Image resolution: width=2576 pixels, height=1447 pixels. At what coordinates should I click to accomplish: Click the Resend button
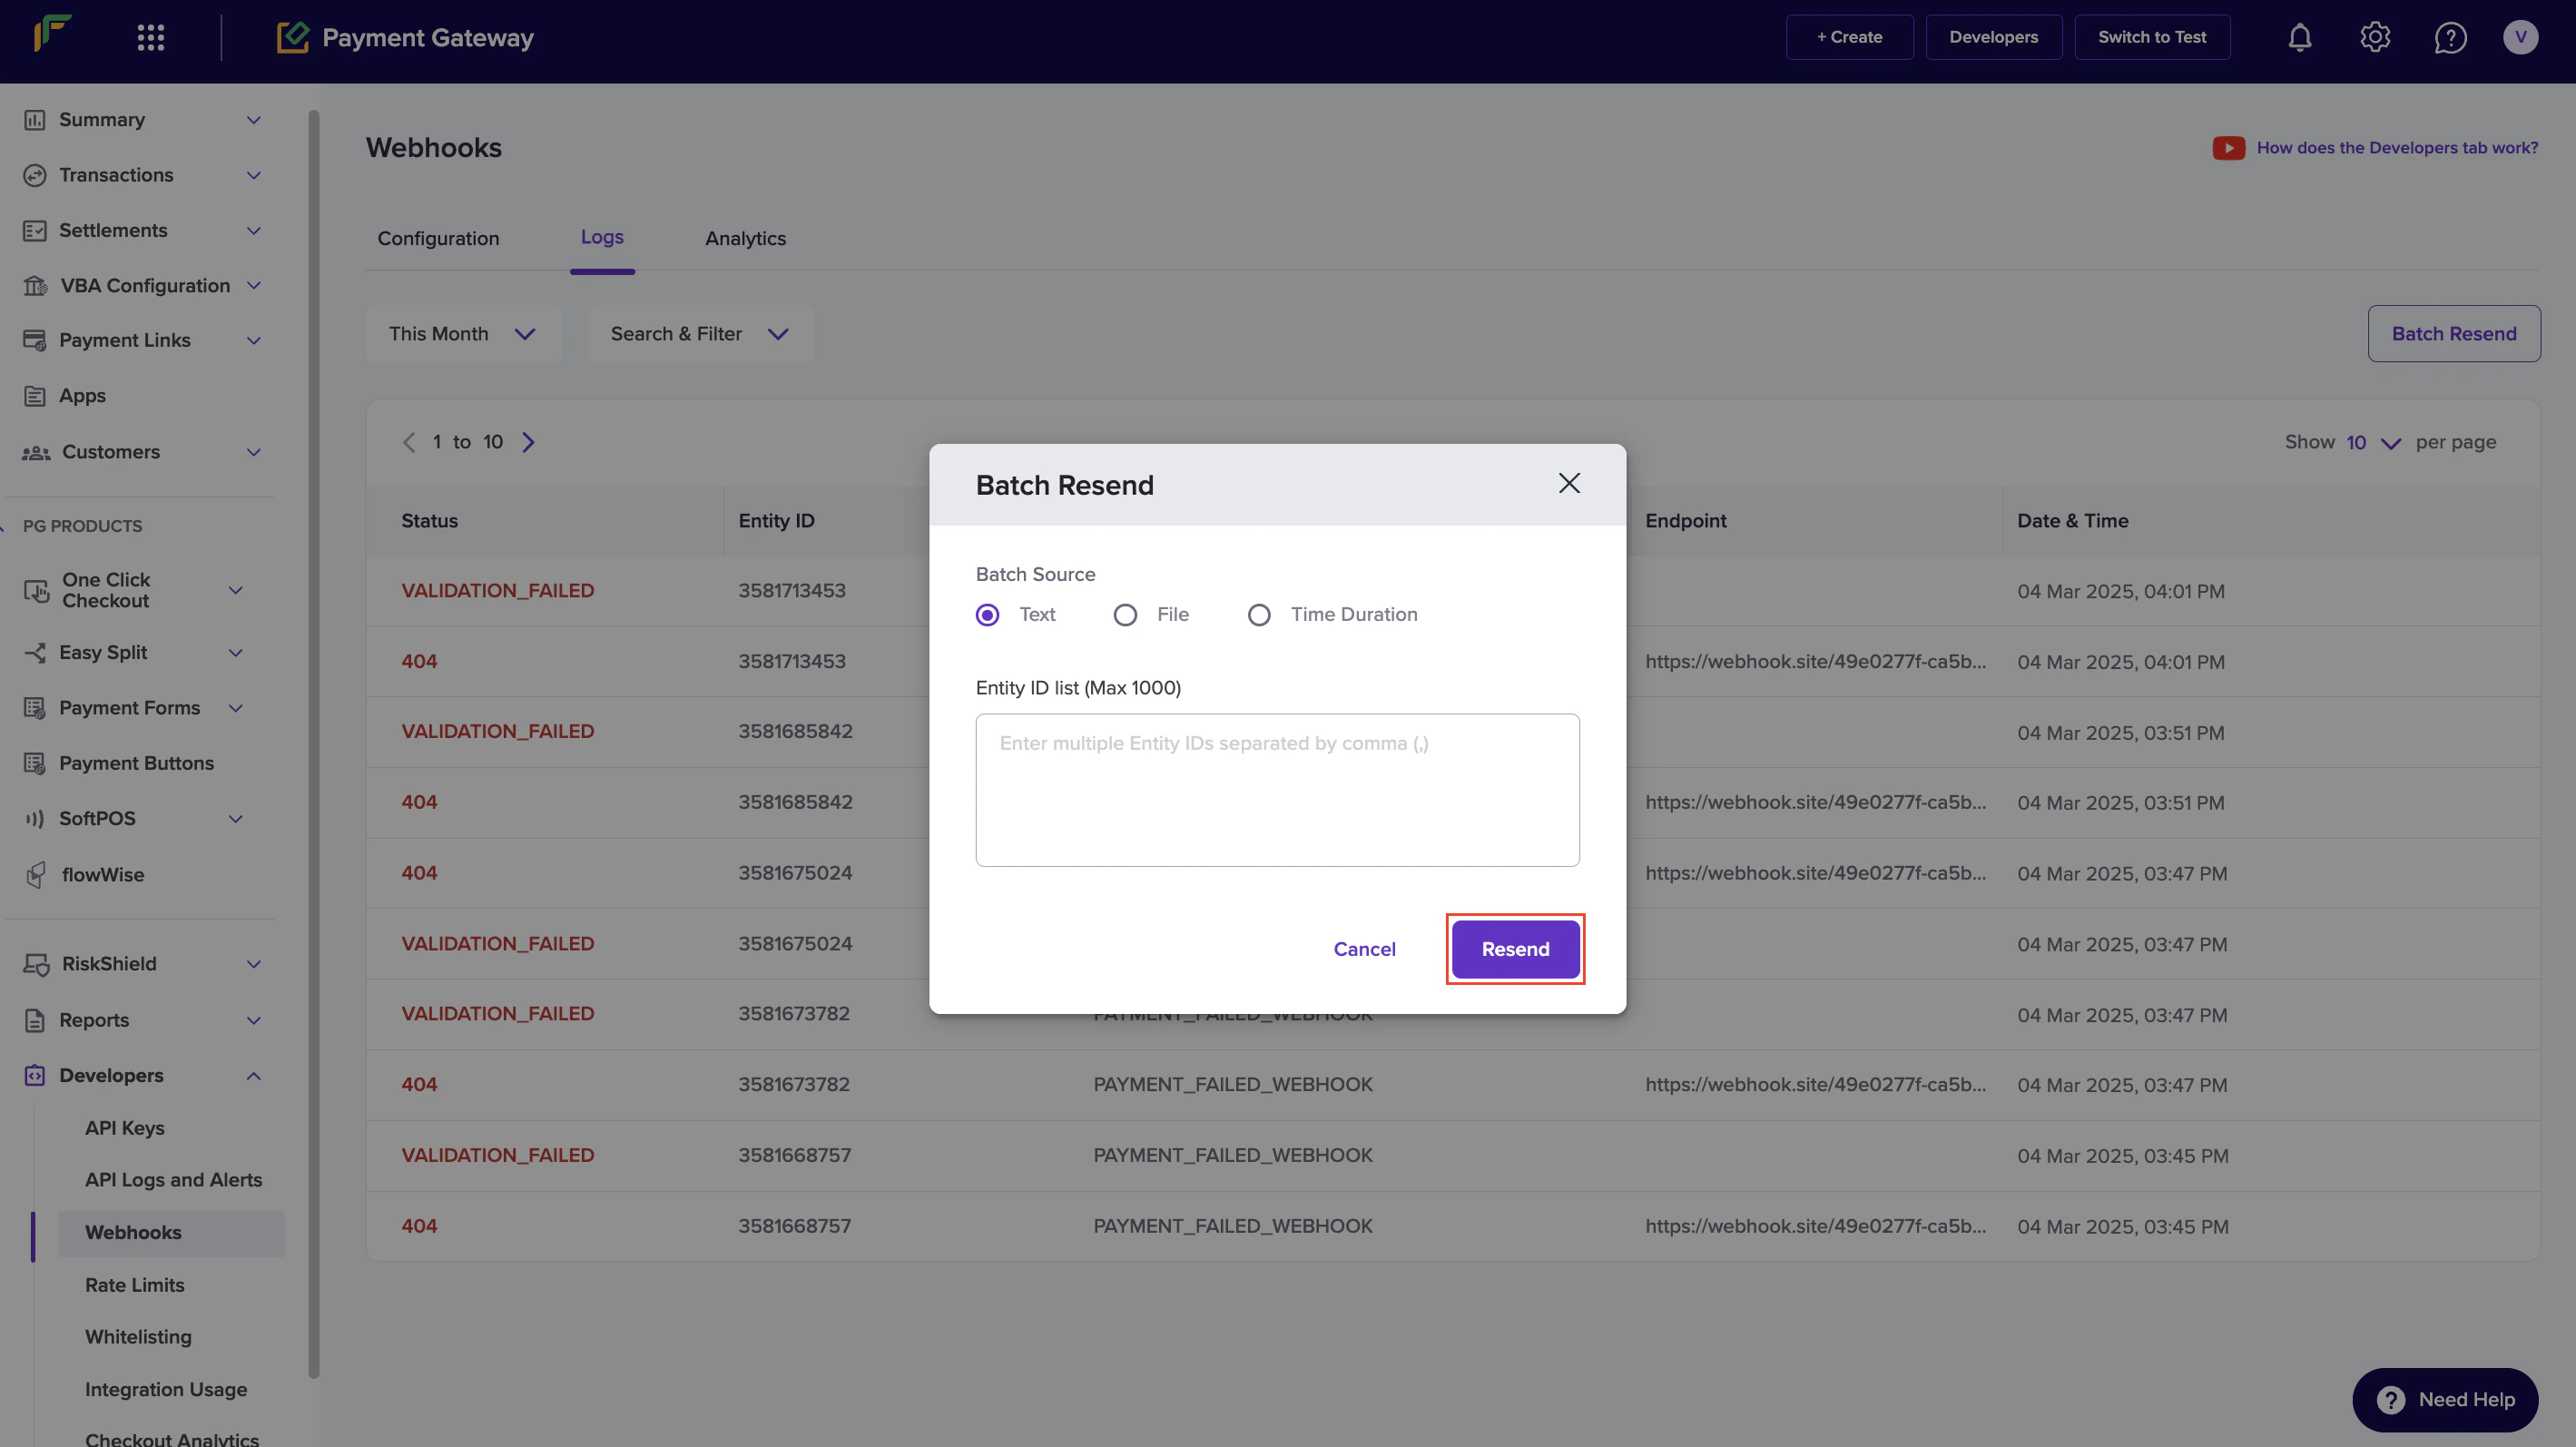(x=1514, y=948)
